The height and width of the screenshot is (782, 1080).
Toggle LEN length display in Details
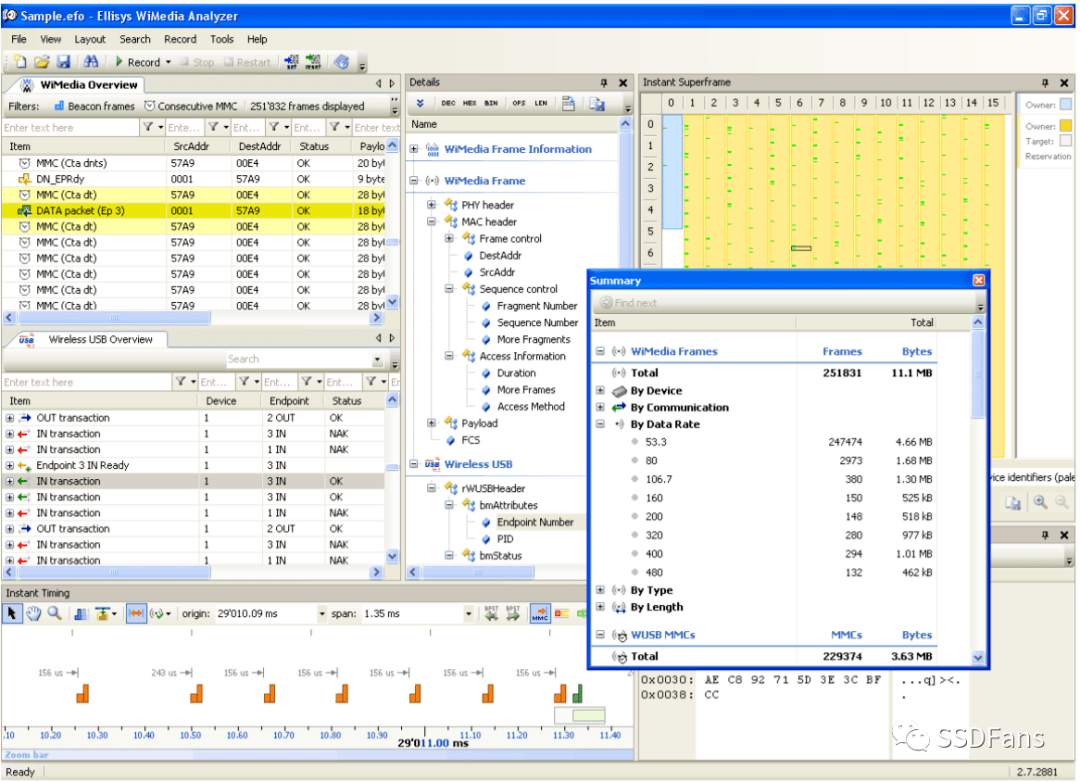pyautogui.click(x=541, y=103)
